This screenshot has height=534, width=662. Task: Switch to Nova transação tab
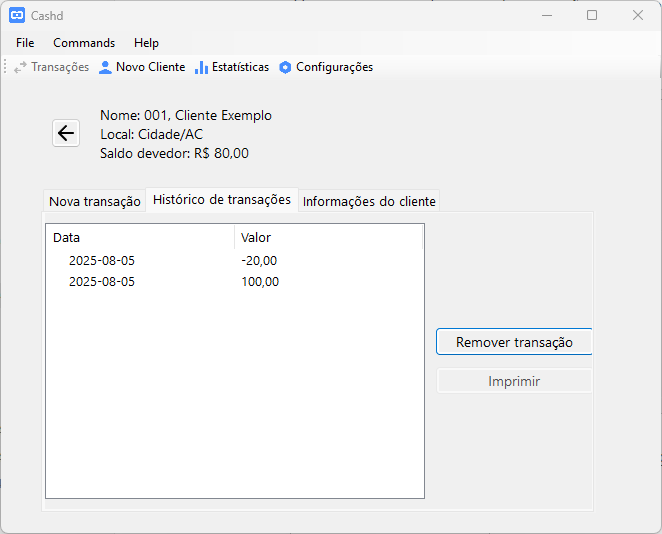coord(95,201)
